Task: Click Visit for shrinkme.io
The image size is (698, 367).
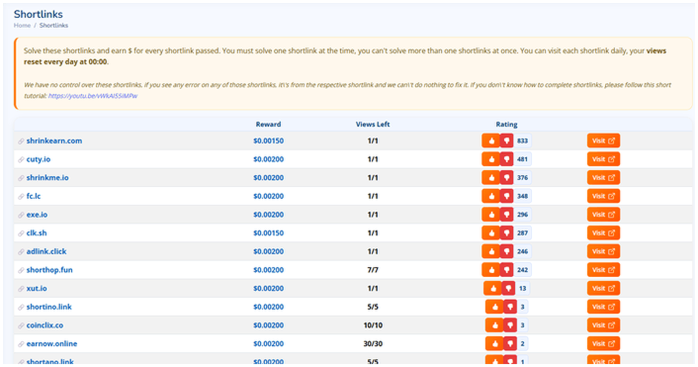Action: tap(603, 178)
